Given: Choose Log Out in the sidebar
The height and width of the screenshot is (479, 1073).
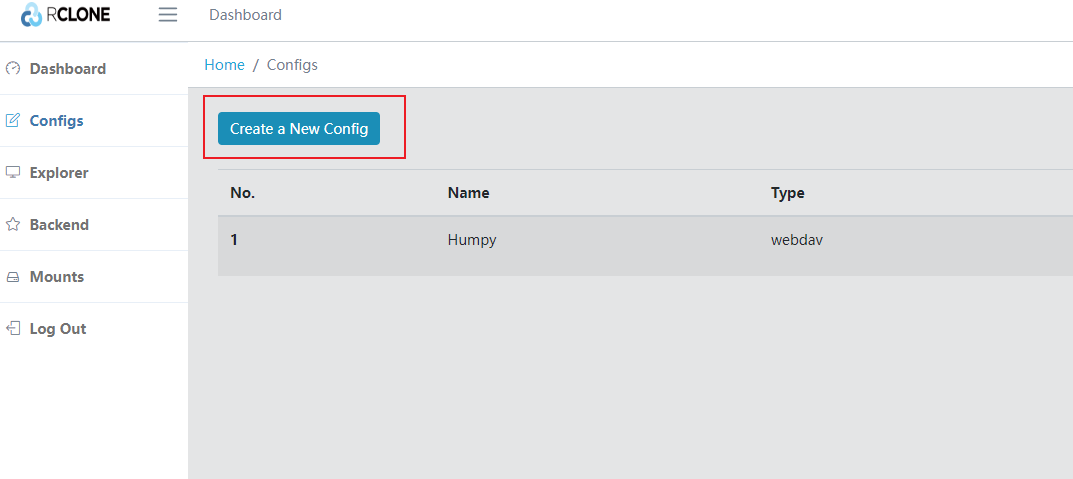Looking at the screenshot, I should [x=58, y=329].
